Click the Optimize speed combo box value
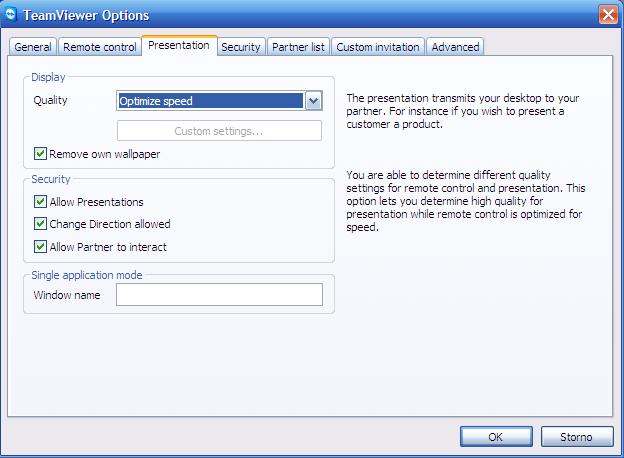The height and width of the screenshot is (458, 624). click(211, 101)
